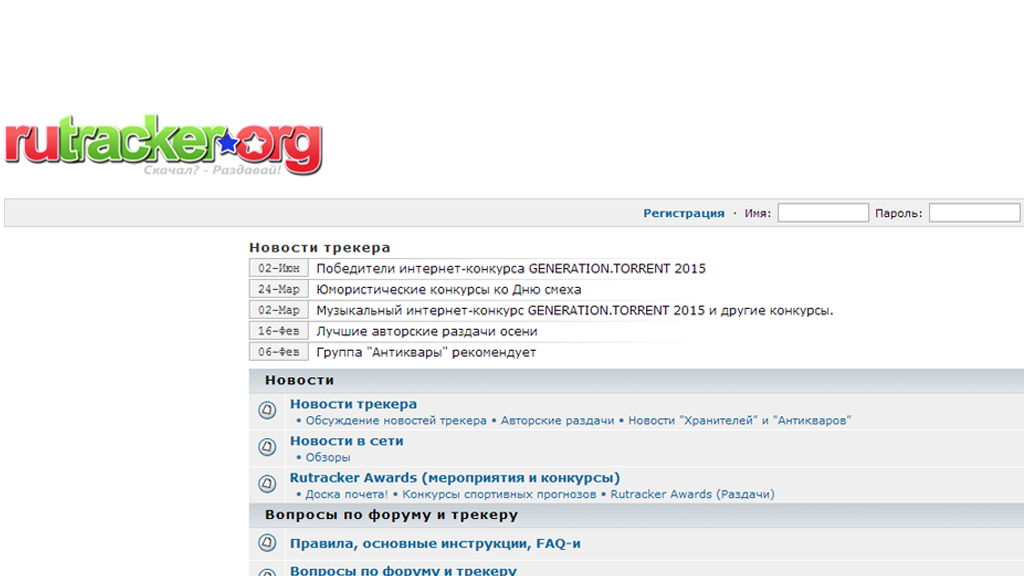The width and height of the screenshot is (1024, 576).
Task: Open subforum Обсуждение новостей трекера
Action: coord(396,421)
